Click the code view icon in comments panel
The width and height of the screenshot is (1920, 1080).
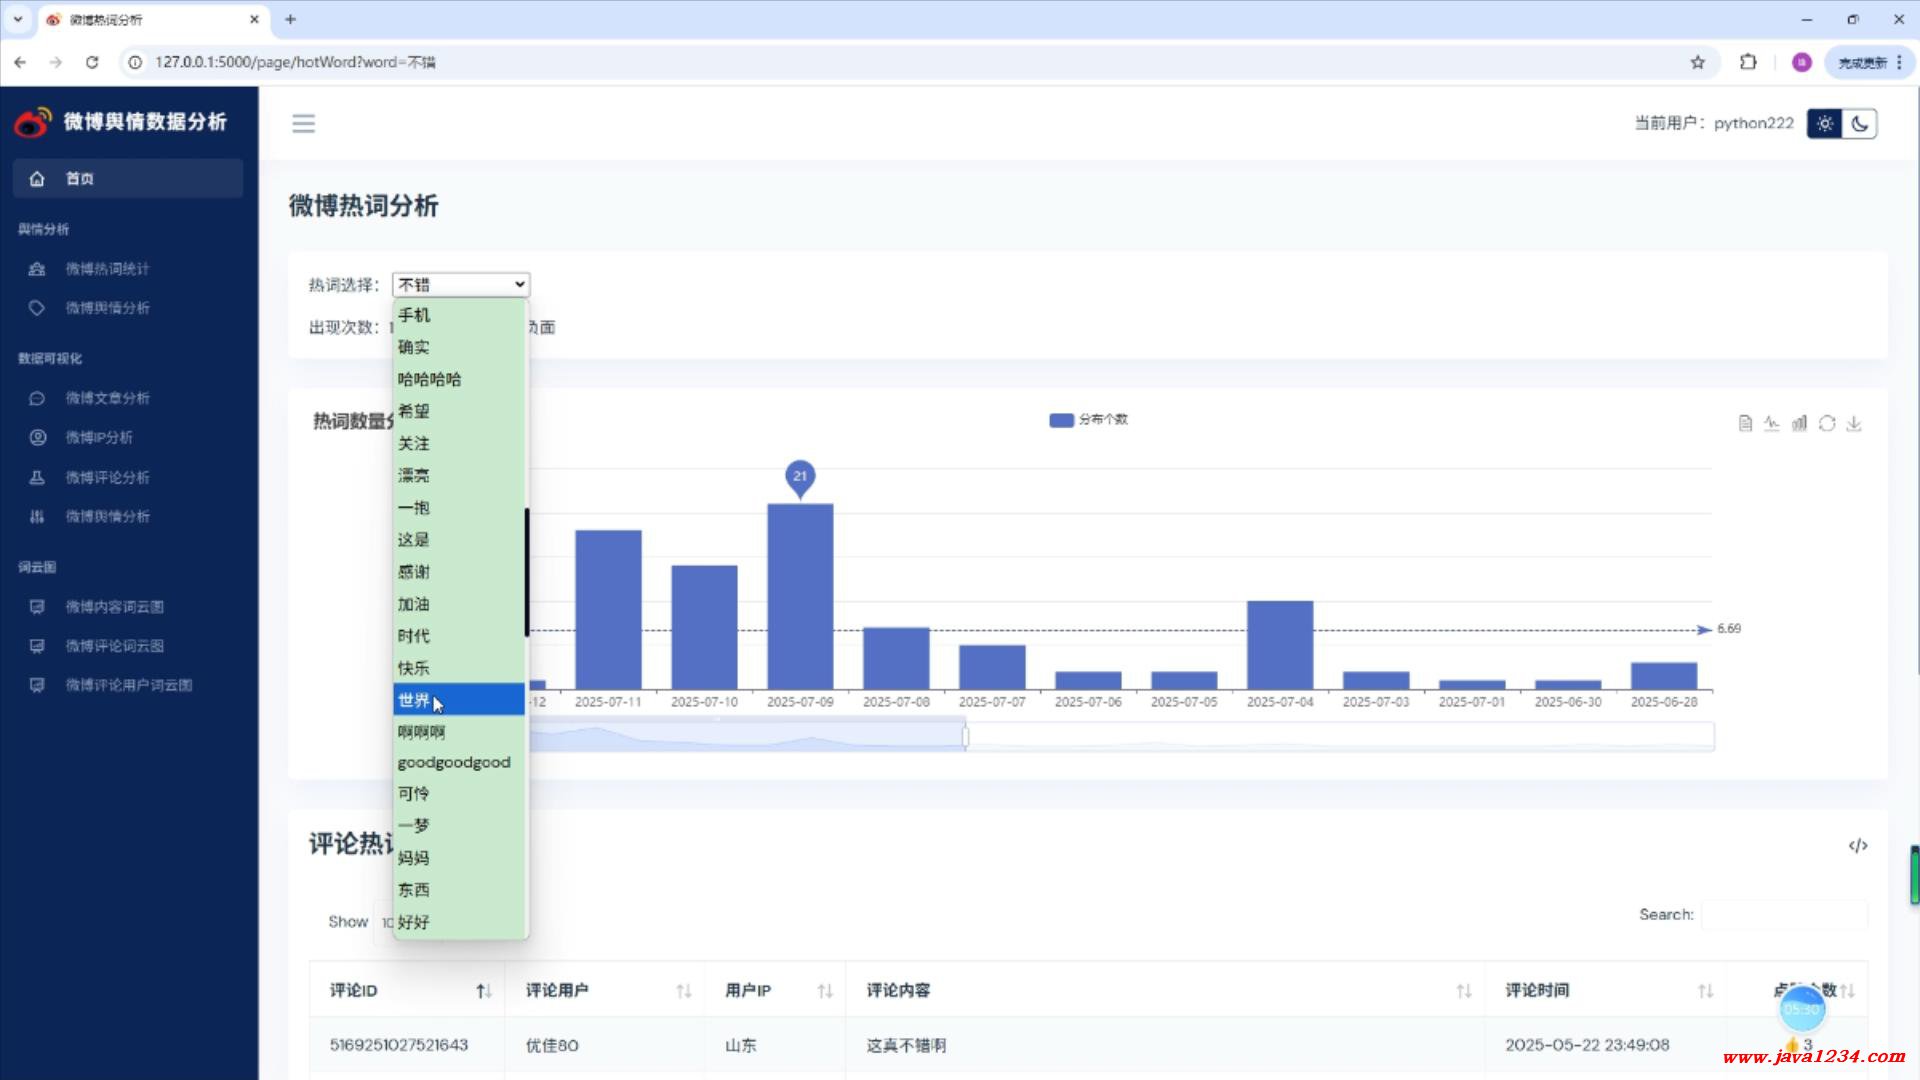click(1857, 846)
